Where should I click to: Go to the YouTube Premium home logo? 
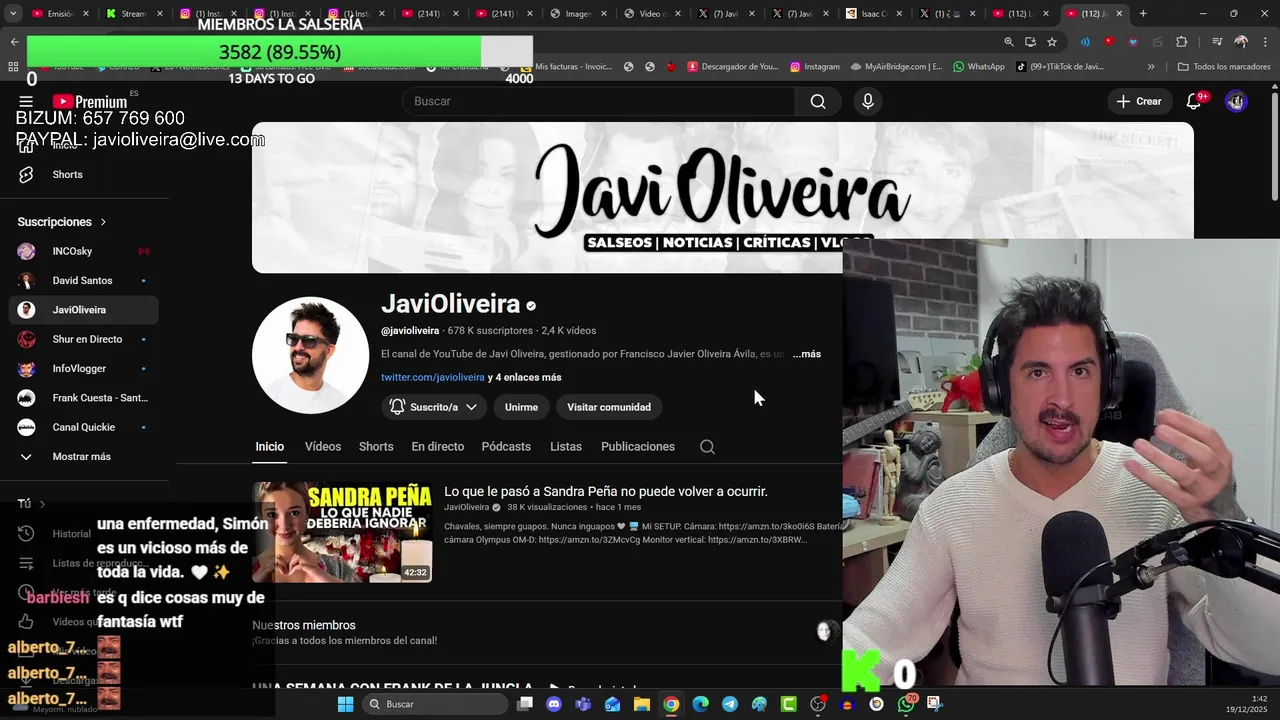click(90, 102)
